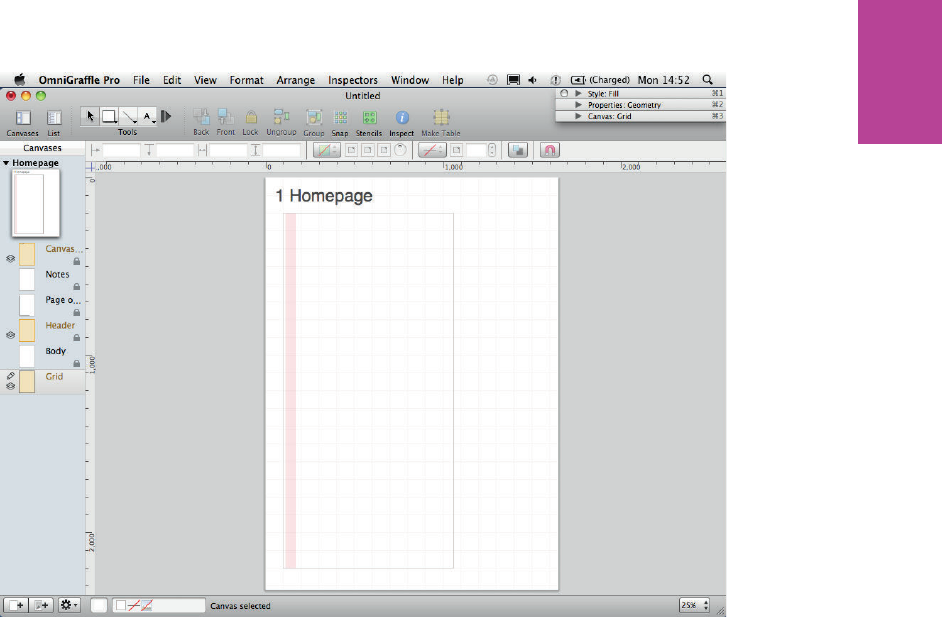This screenshot has width=942, height=617.
Task: Open the Format menu
Action: 246,80
